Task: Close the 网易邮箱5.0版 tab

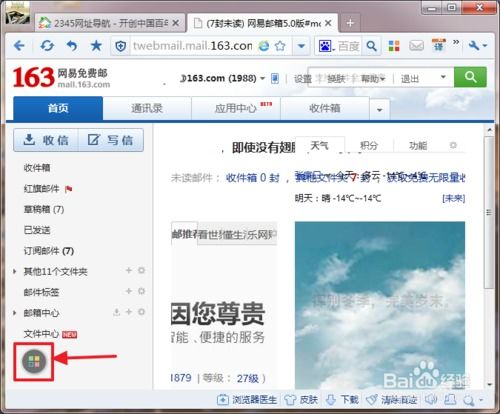Action: [328, 23]
